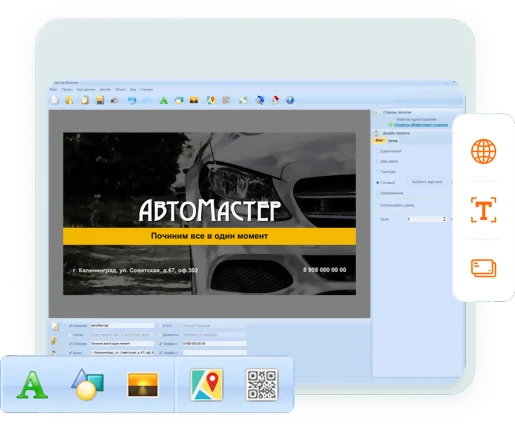The height and width of the screenshot is (426, 515).
Task: Click the orange stacked cards icon
Action: (x=483, y=268)
